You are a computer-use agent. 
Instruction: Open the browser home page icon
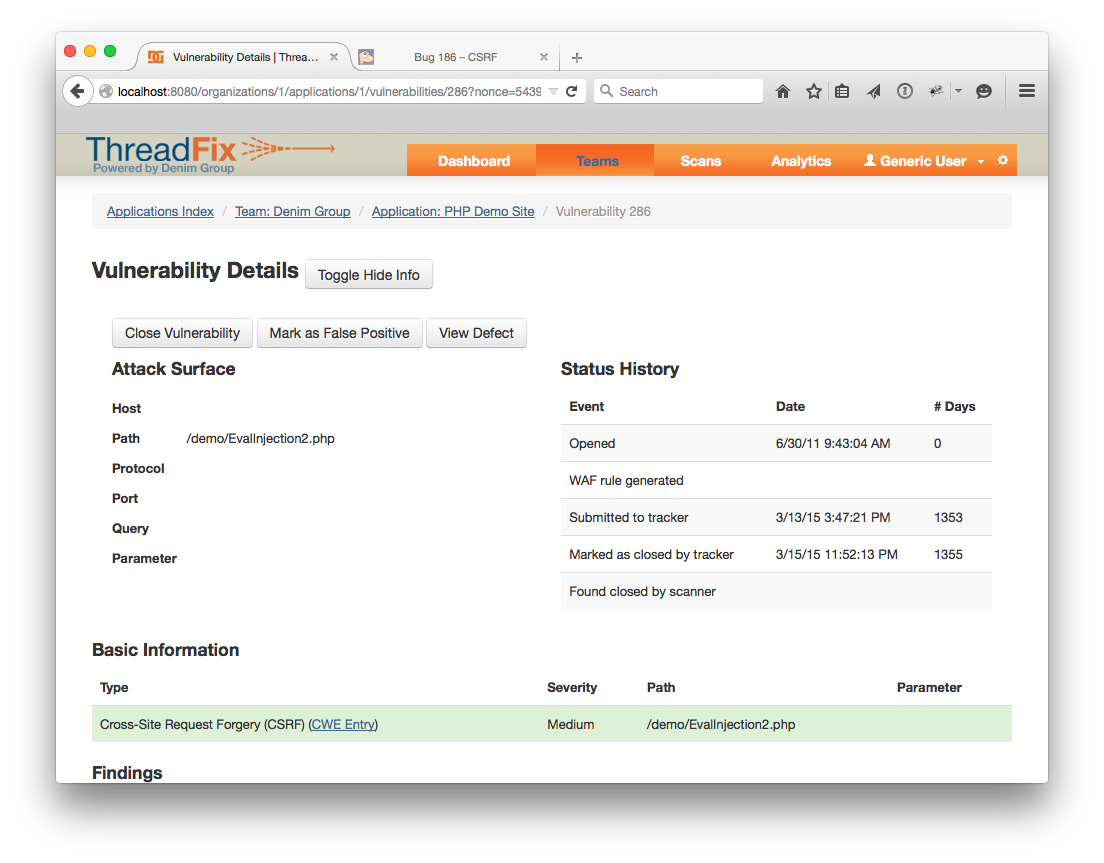point(783,92)
